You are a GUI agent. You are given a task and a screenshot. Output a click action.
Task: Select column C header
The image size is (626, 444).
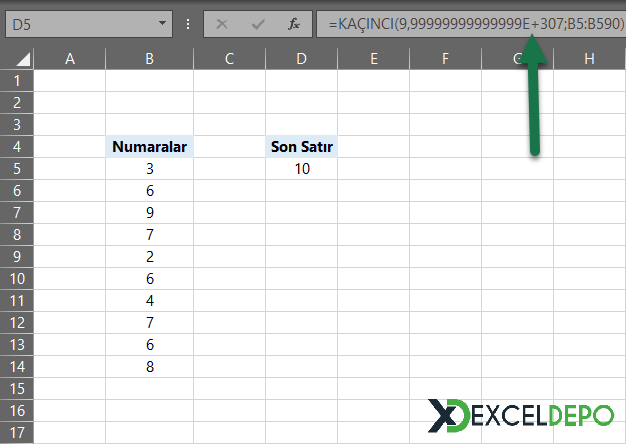click(230, 59)
